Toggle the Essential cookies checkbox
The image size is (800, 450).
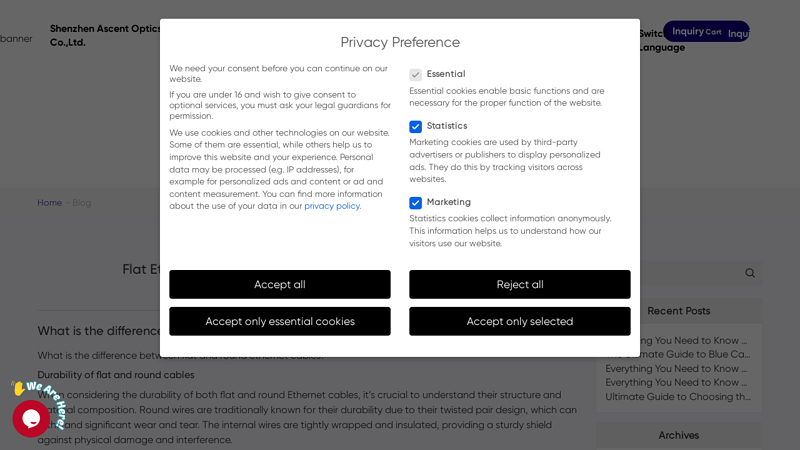tap(415, 74)
